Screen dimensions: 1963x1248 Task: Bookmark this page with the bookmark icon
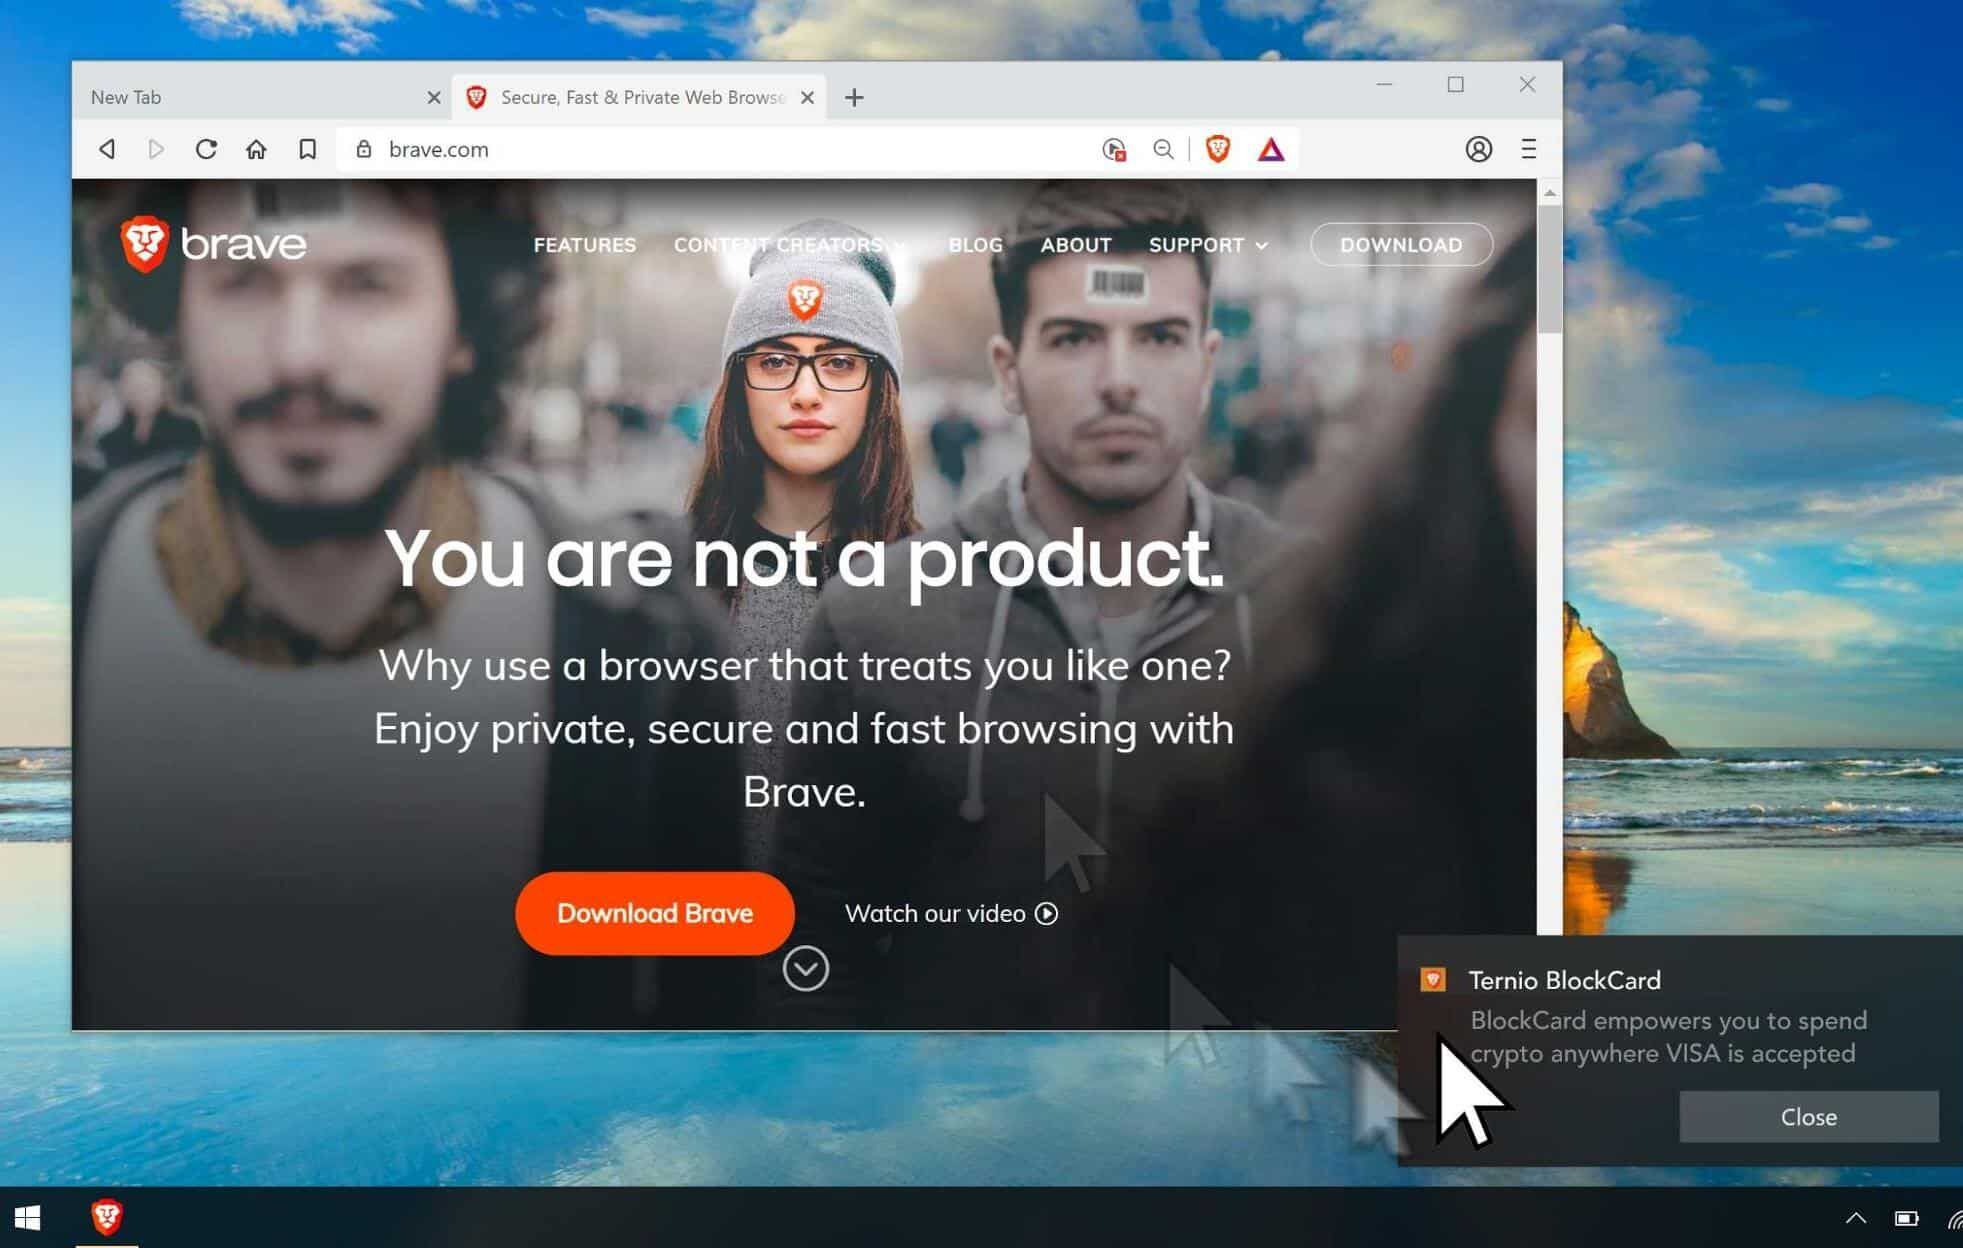[x=308, y=149]
